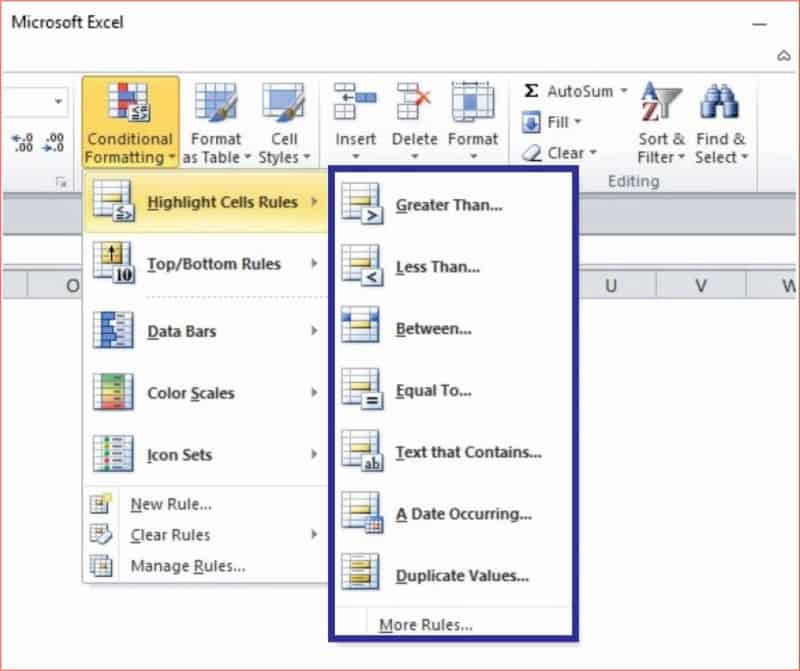Select New Rule... text in menu
The height and width of the screenshot is (671, 800).
(x=171, y=504)
